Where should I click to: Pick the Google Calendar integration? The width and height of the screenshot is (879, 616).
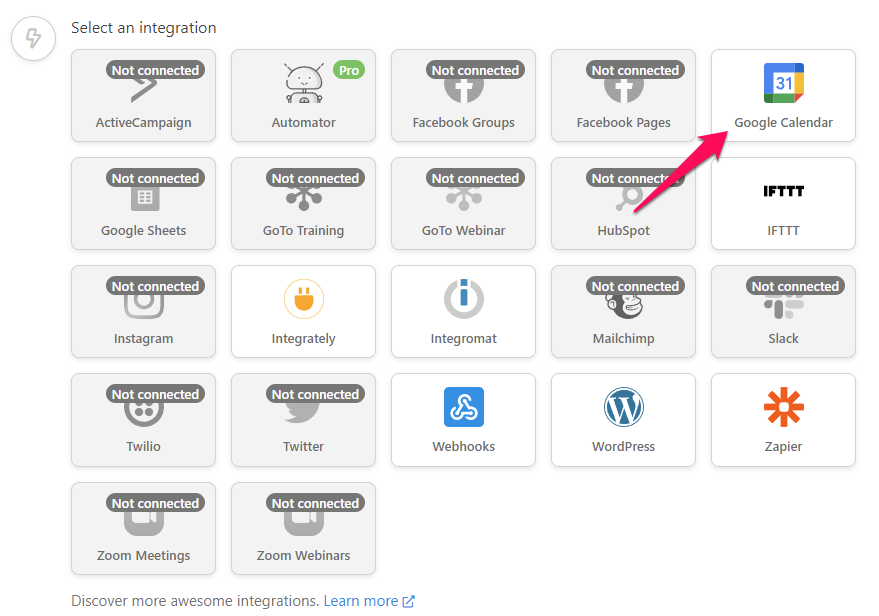pyautogui.click(x=784, y=95)
